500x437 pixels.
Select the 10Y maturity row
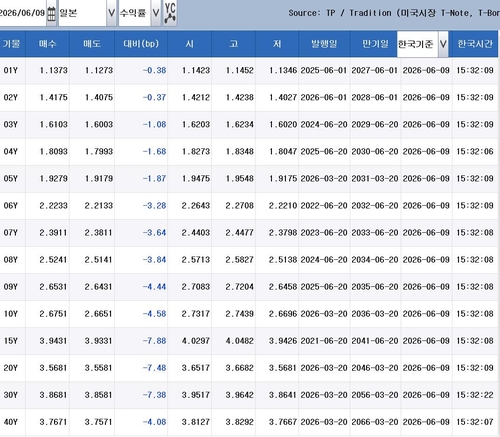(249, 314)
